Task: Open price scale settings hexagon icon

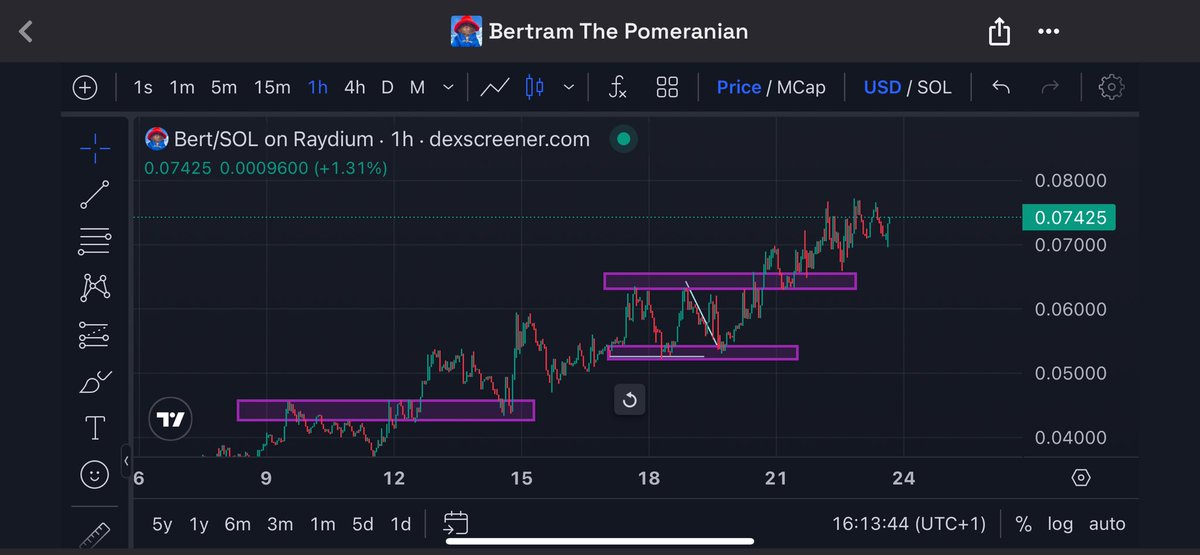Action: pyautogui.click(x=1080, y=478)
